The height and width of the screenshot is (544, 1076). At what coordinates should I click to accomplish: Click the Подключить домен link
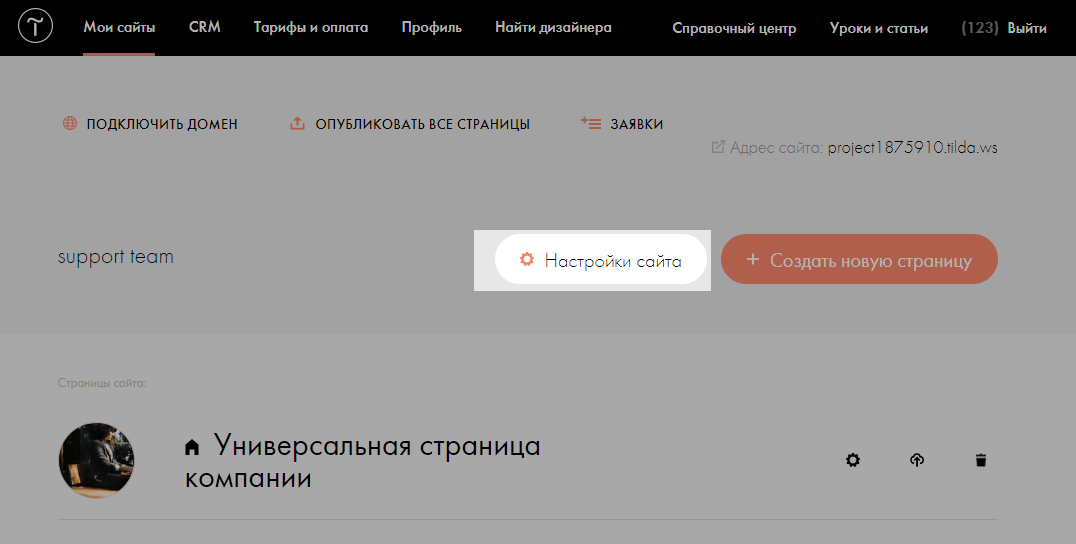pos(162,124)
